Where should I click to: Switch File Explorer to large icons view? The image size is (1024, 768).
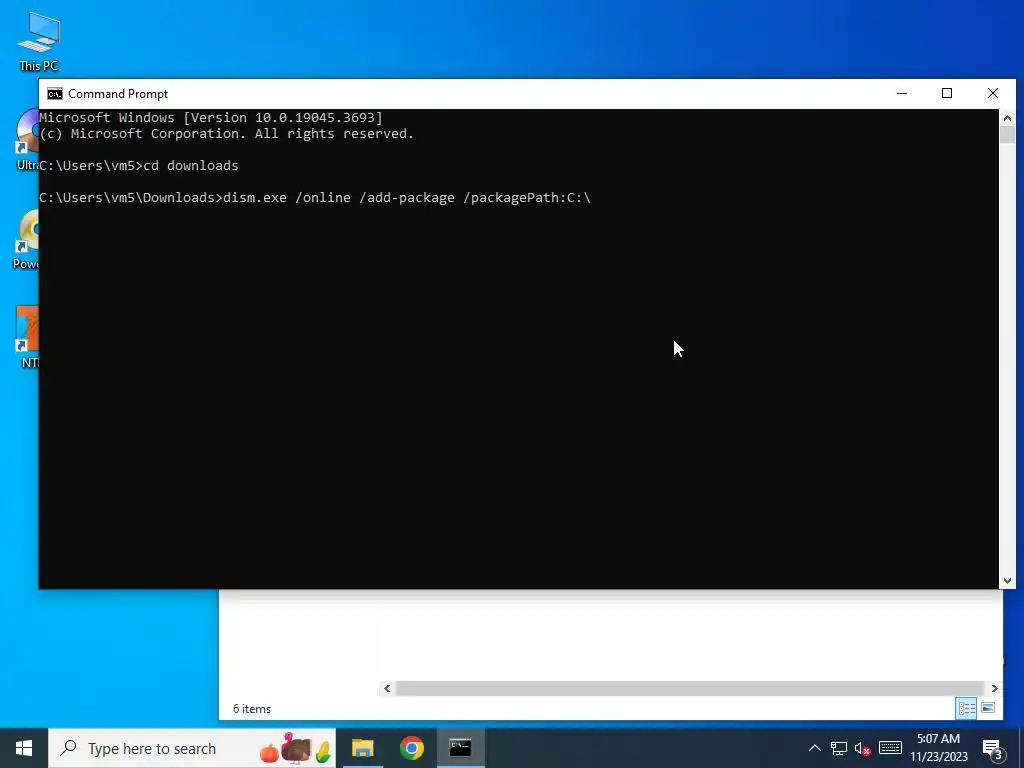tap(988, 708)
